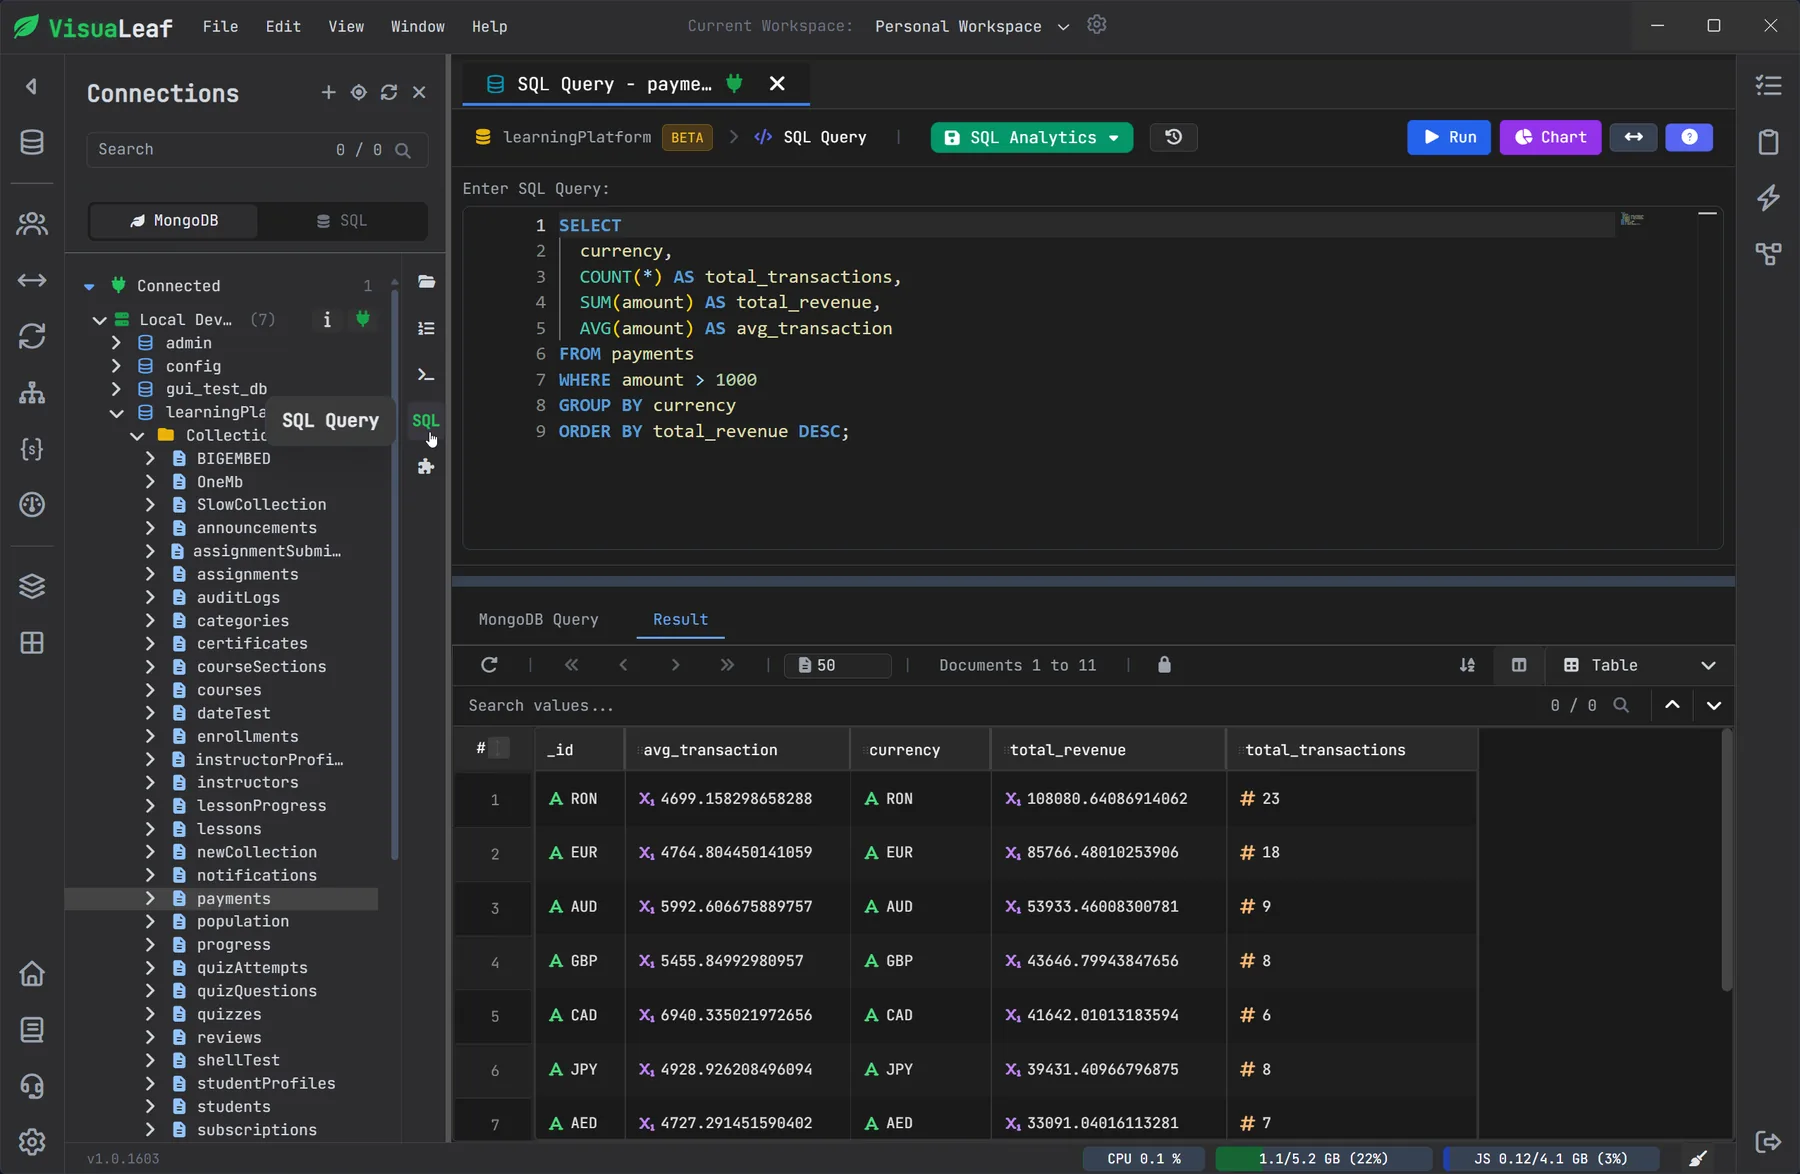The width and height of the screenshot is (1800, 1174).
Task: Toggle sort order icon in results toolbar
Action: click(x=1467, y=665)
